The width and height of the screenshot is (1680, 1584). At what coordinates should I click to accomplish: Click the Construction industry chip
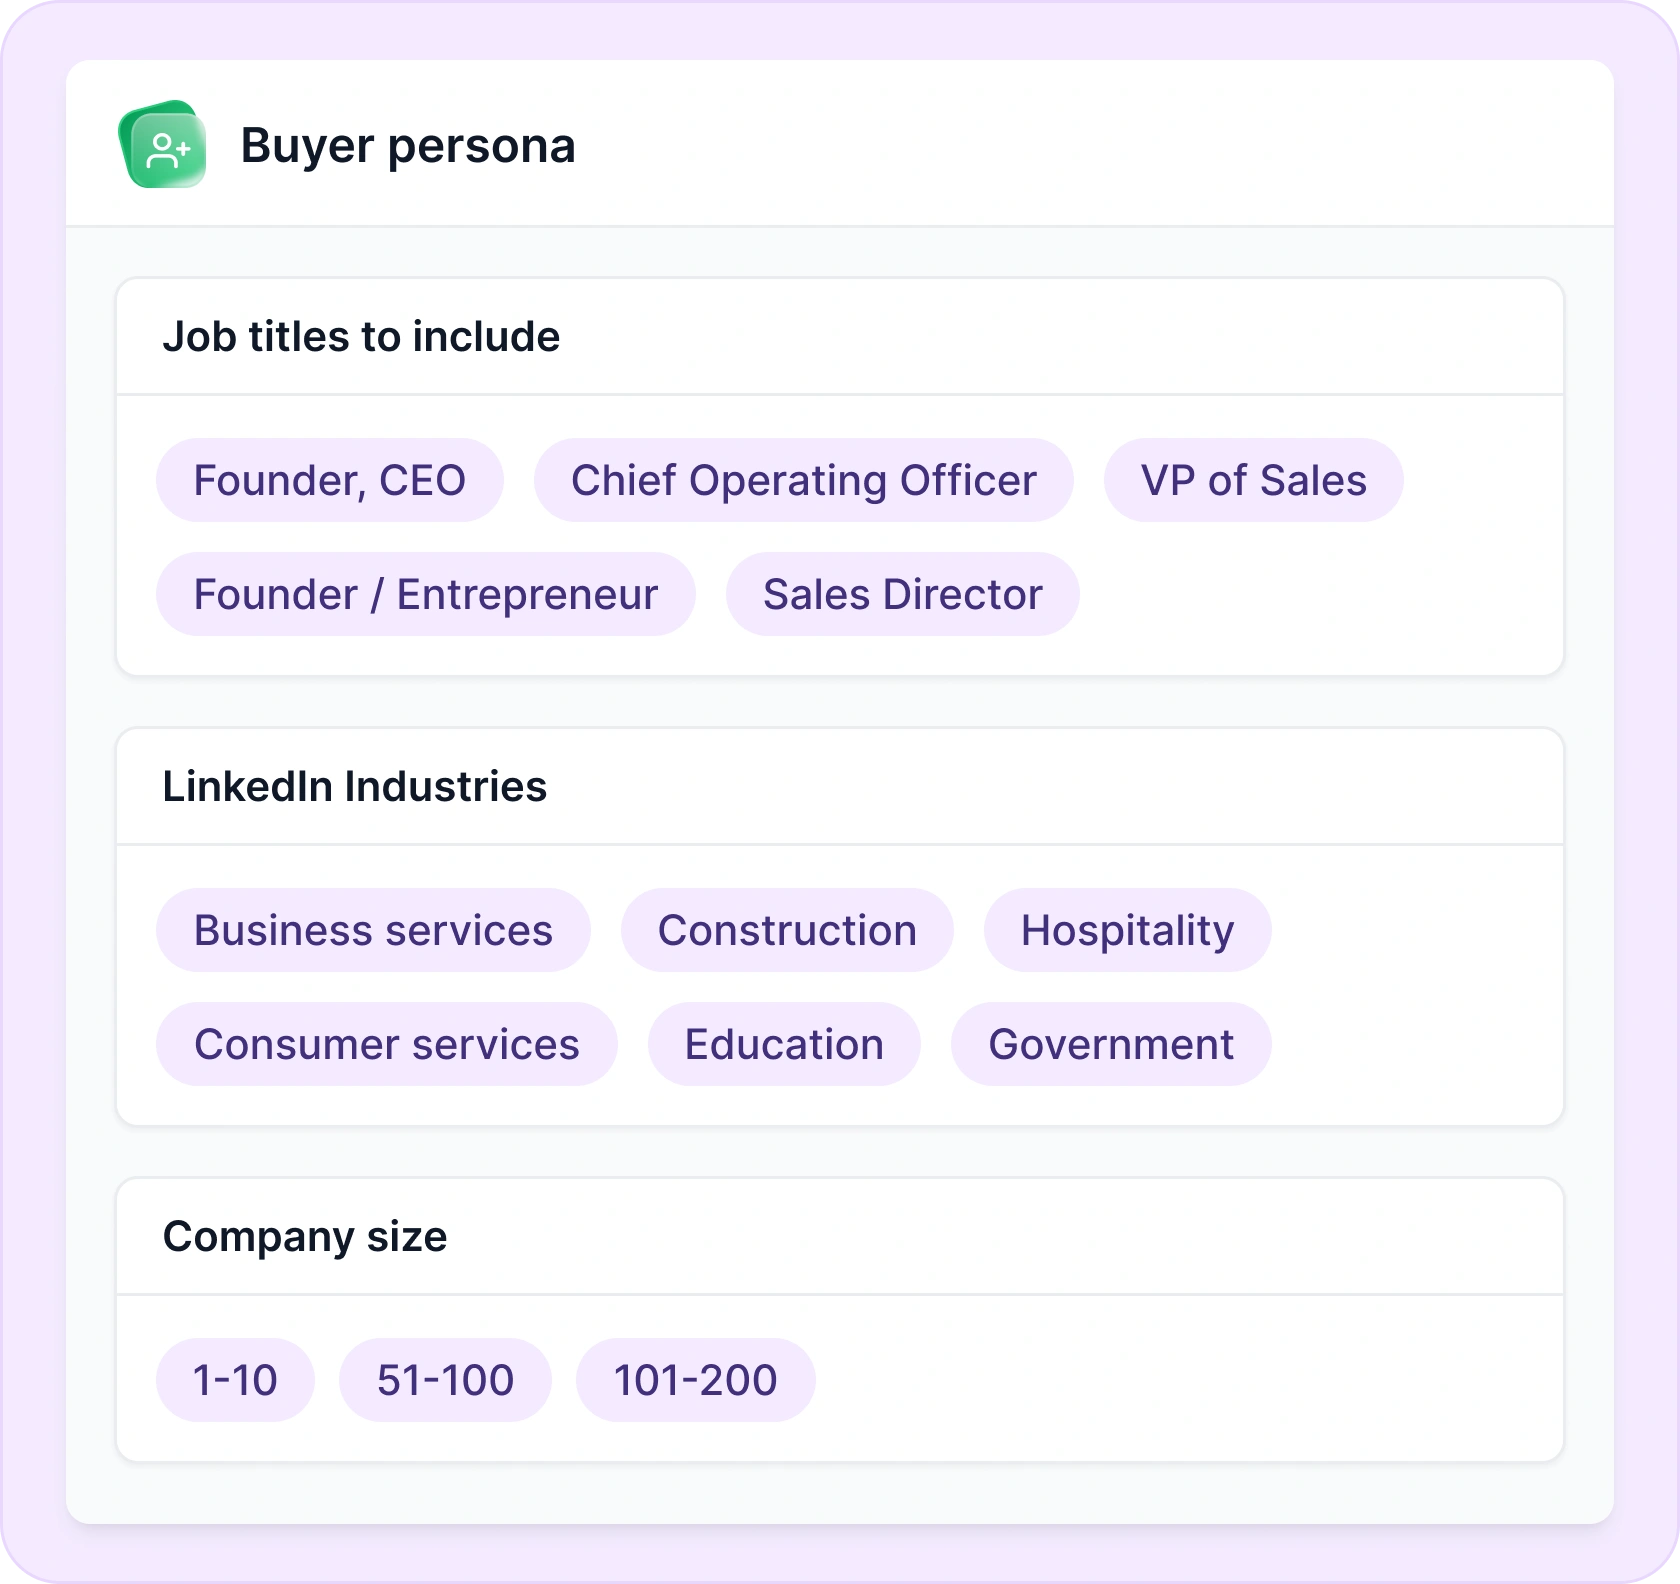point(787,930)
